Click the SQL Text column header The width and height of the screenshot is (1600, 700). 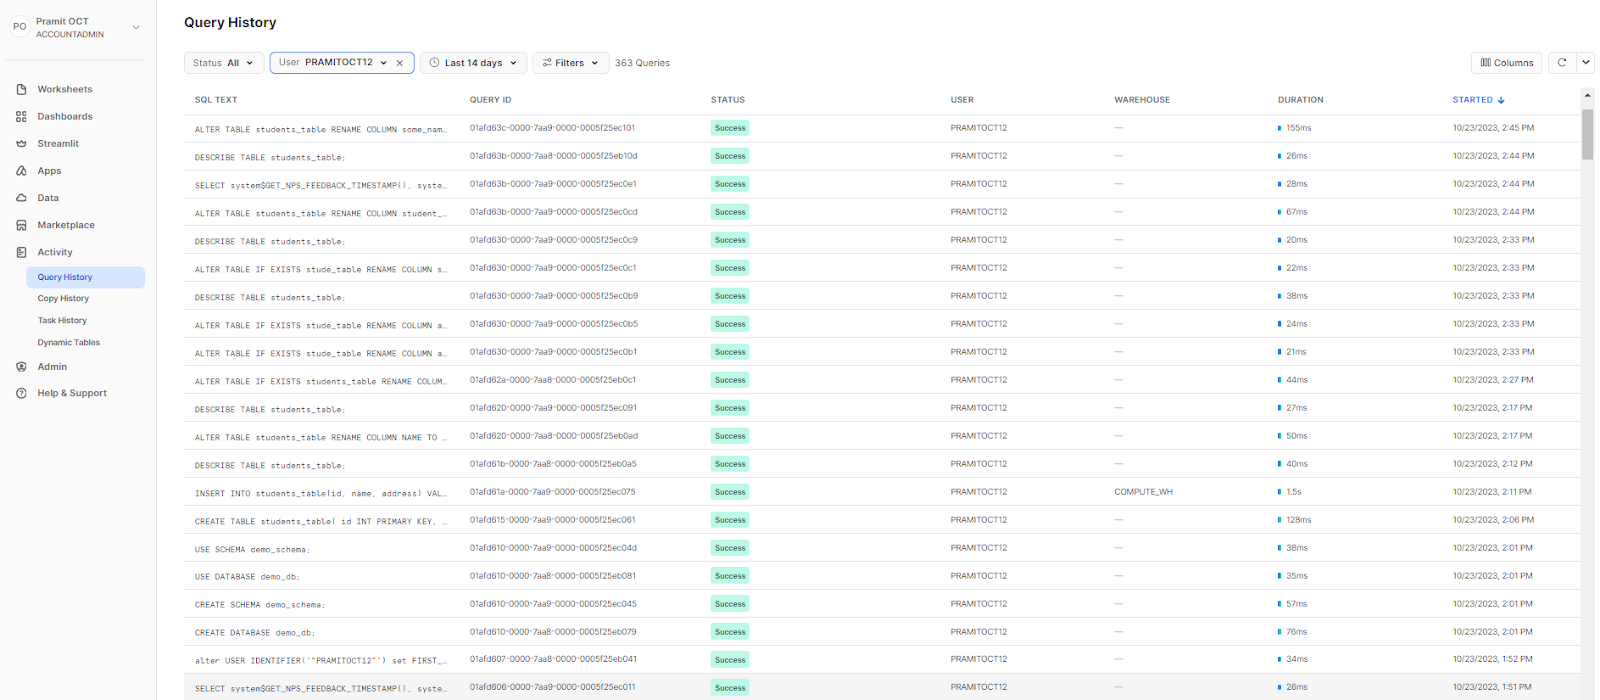[216, 100]
